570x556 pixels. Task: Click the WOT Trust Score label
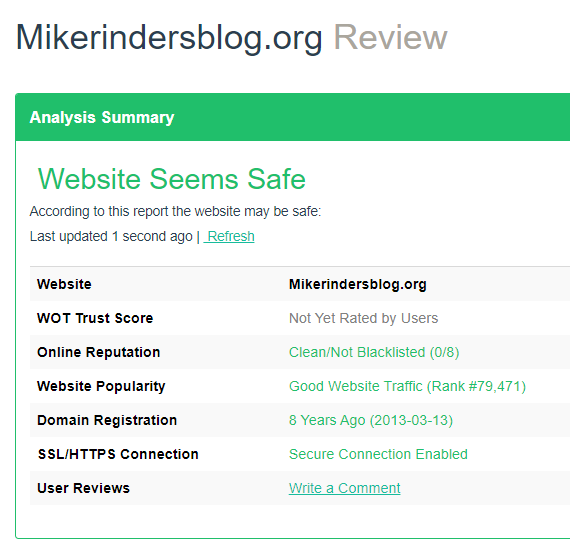pos(95,318)
